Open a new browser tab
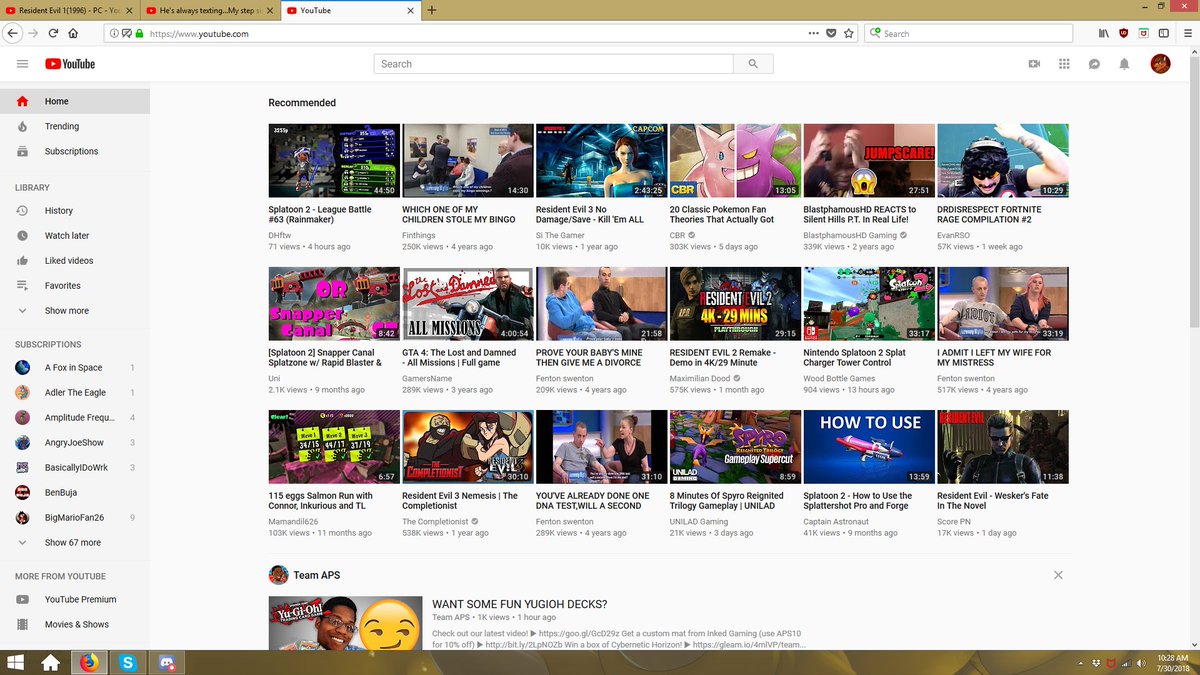This screenshot has width=1200, height=675. click(432, 10)
